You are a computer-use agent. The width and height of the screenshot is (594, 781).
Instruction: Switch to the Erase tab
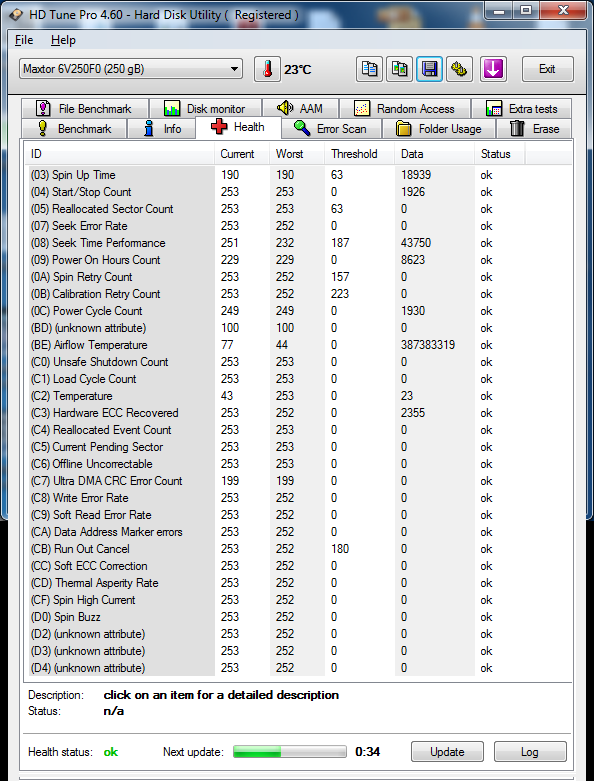[x=534, y=129]
